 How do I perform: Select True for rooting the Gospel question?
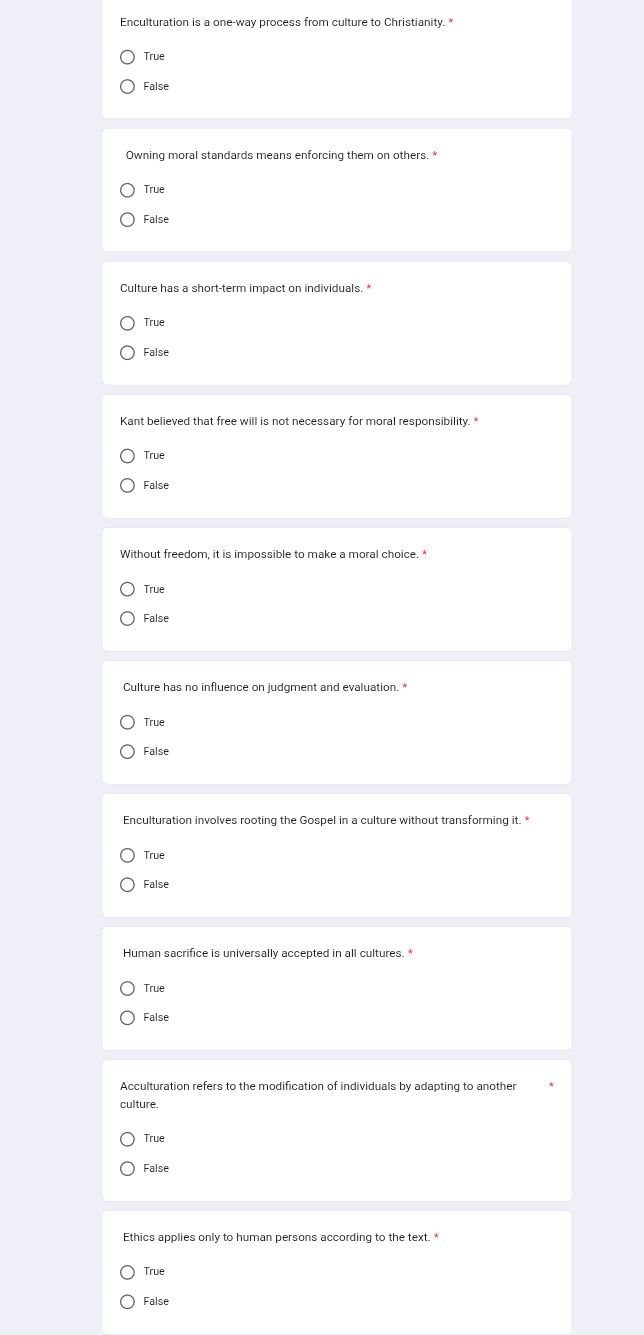[x=127, y=855]
